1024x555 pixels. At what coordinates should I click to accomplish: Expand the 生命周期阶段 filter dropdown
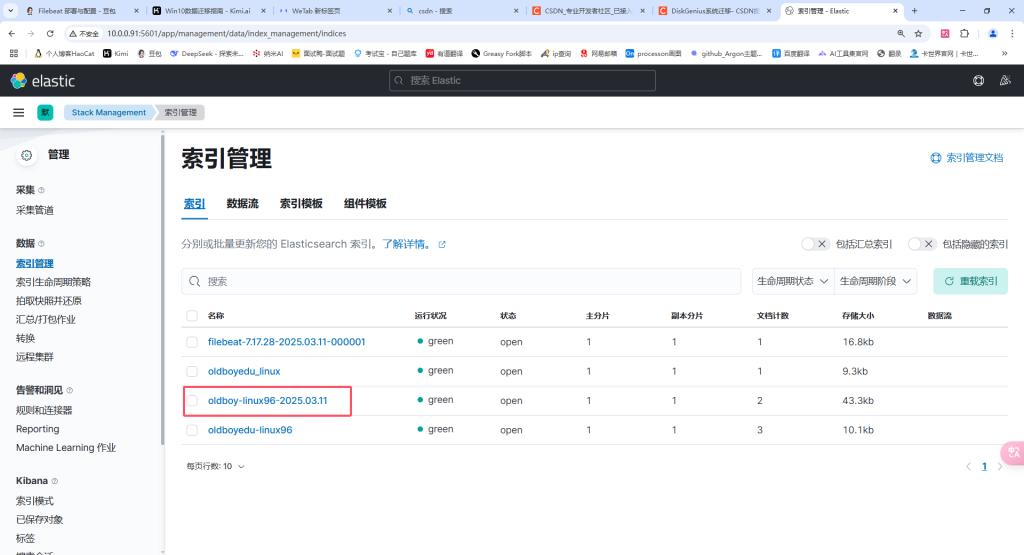876,282
